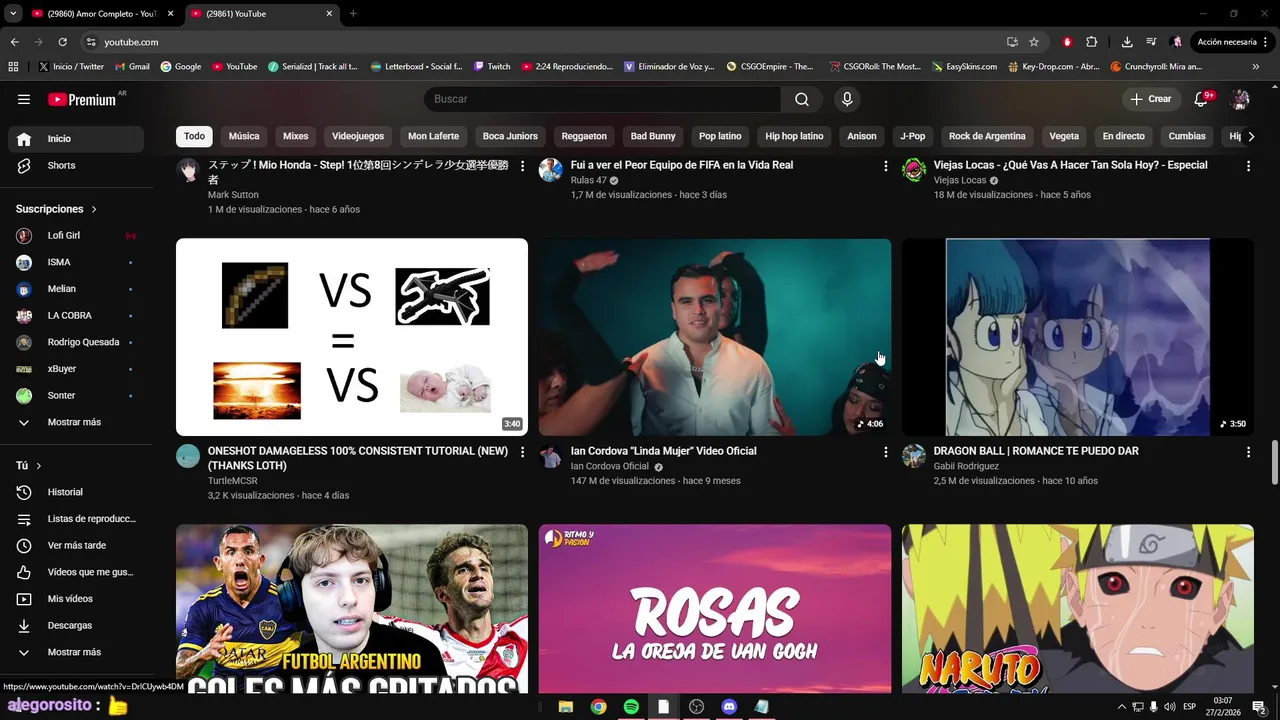Open Videos que me gustan in sidebar

pyautogui.click(x=76, y=572)
